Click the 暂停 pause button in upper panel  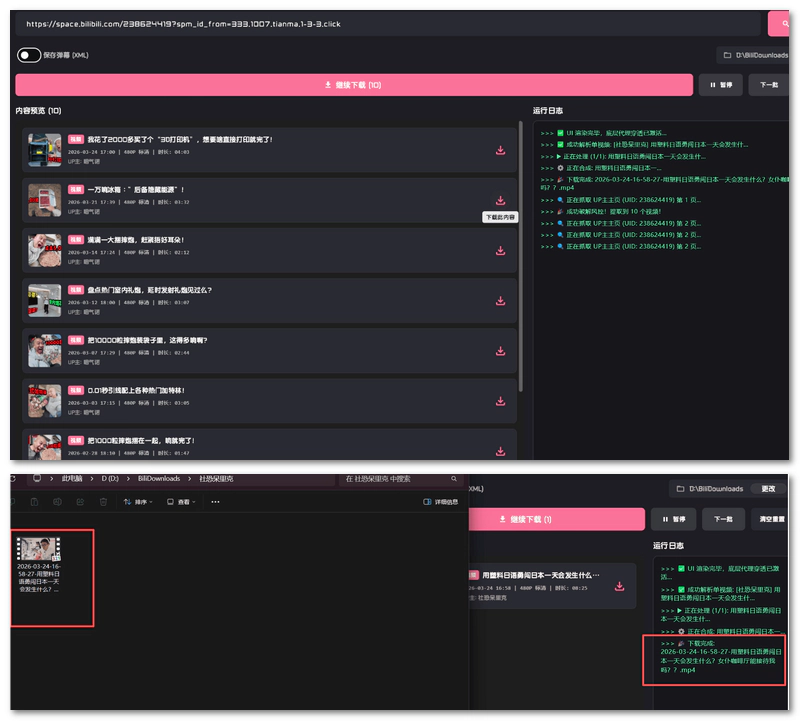(720, 85)
